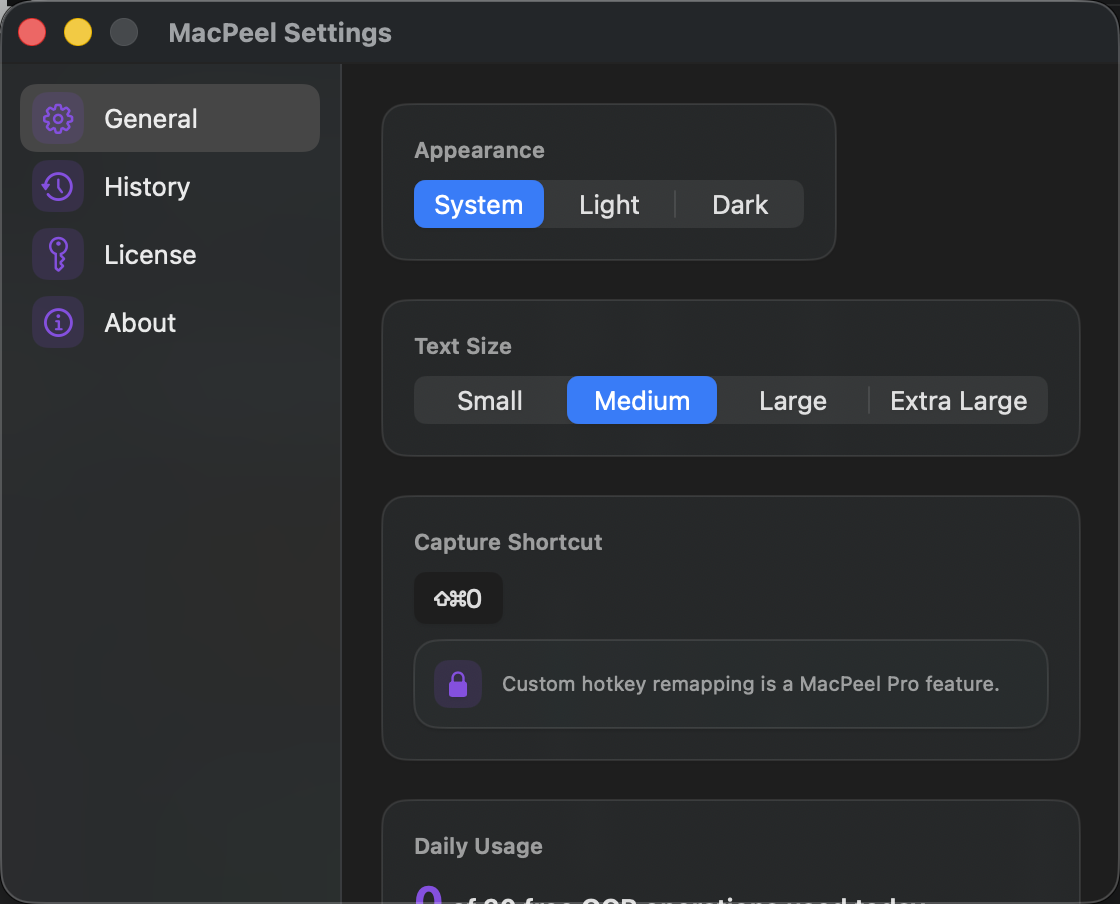The image size is (1120, 904).
Task: Click the History clock icon
Action: [58, 186]
